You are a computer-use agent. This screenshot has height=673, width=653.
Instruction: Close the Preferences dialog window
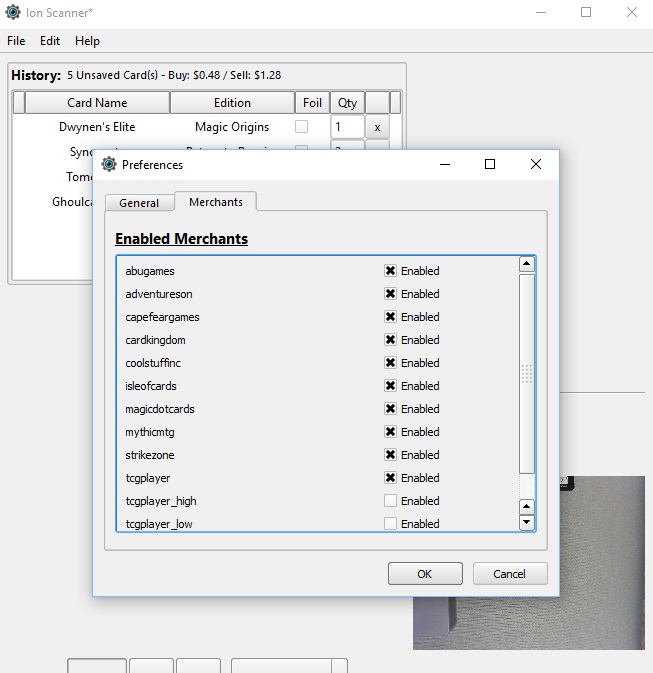537,164
